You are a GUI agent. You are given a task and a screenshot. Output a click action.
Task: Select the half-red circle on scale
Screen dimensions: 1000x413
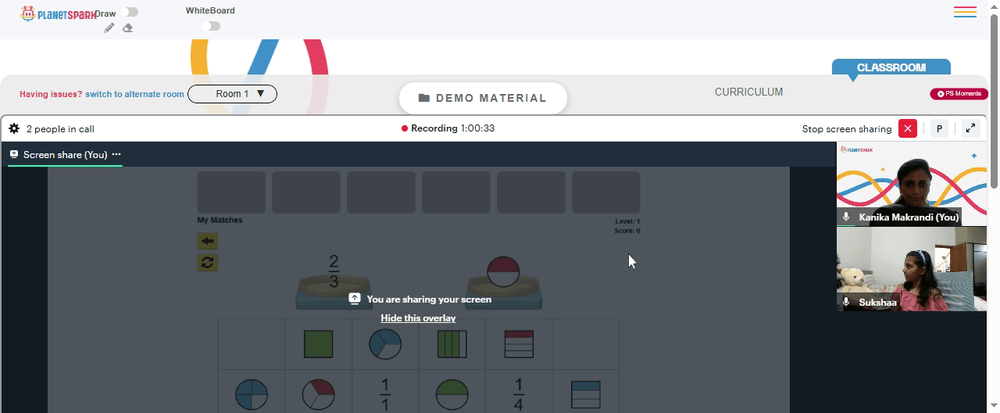(x=503, y=273)
